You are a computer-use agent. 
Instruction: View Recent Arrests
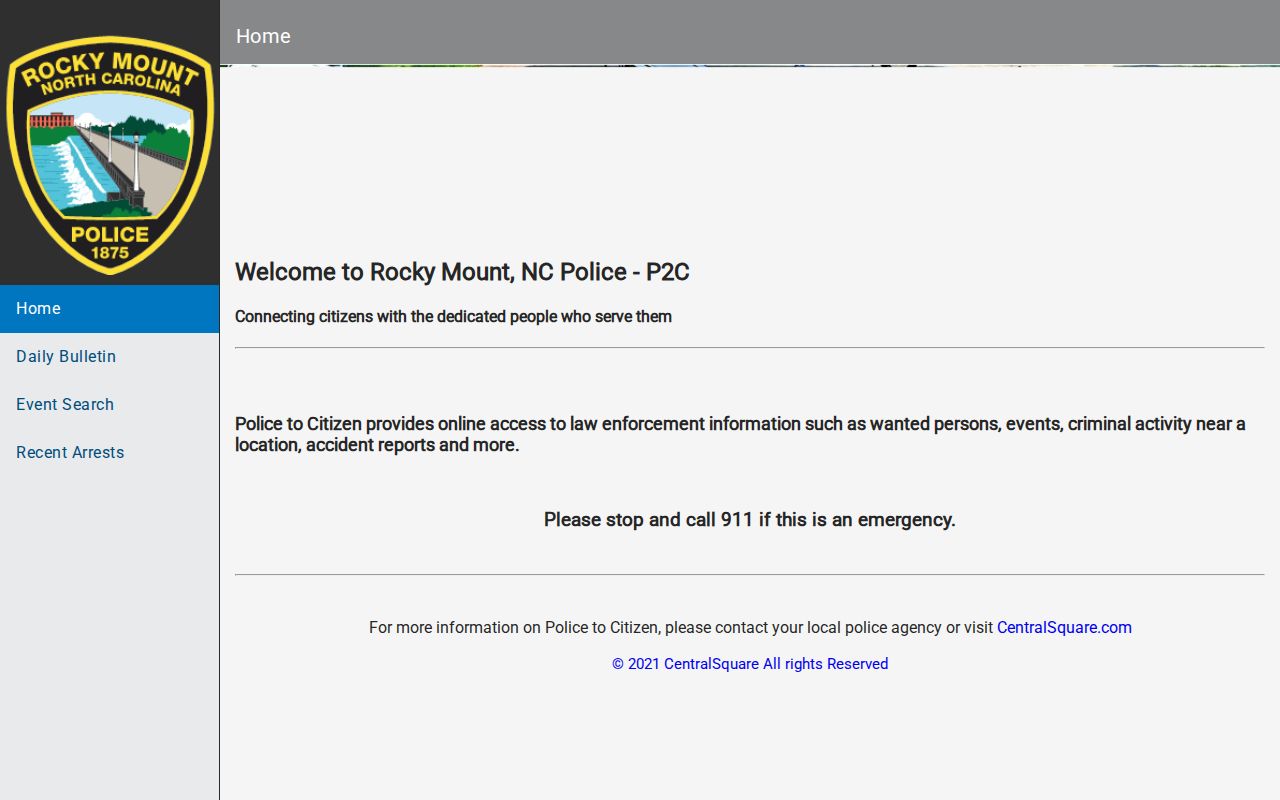click(x=109, y=453)
